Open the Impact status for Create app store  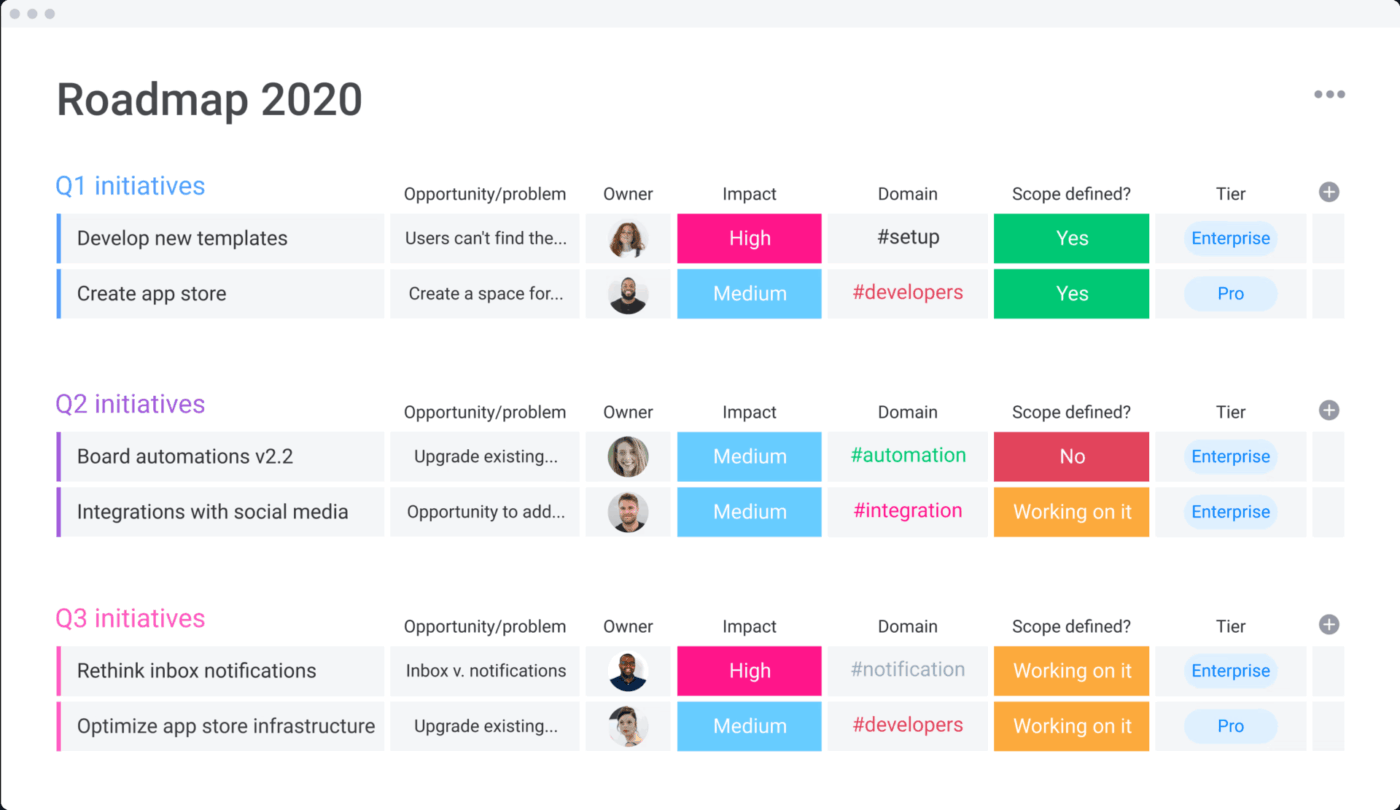tap(749, 293)
